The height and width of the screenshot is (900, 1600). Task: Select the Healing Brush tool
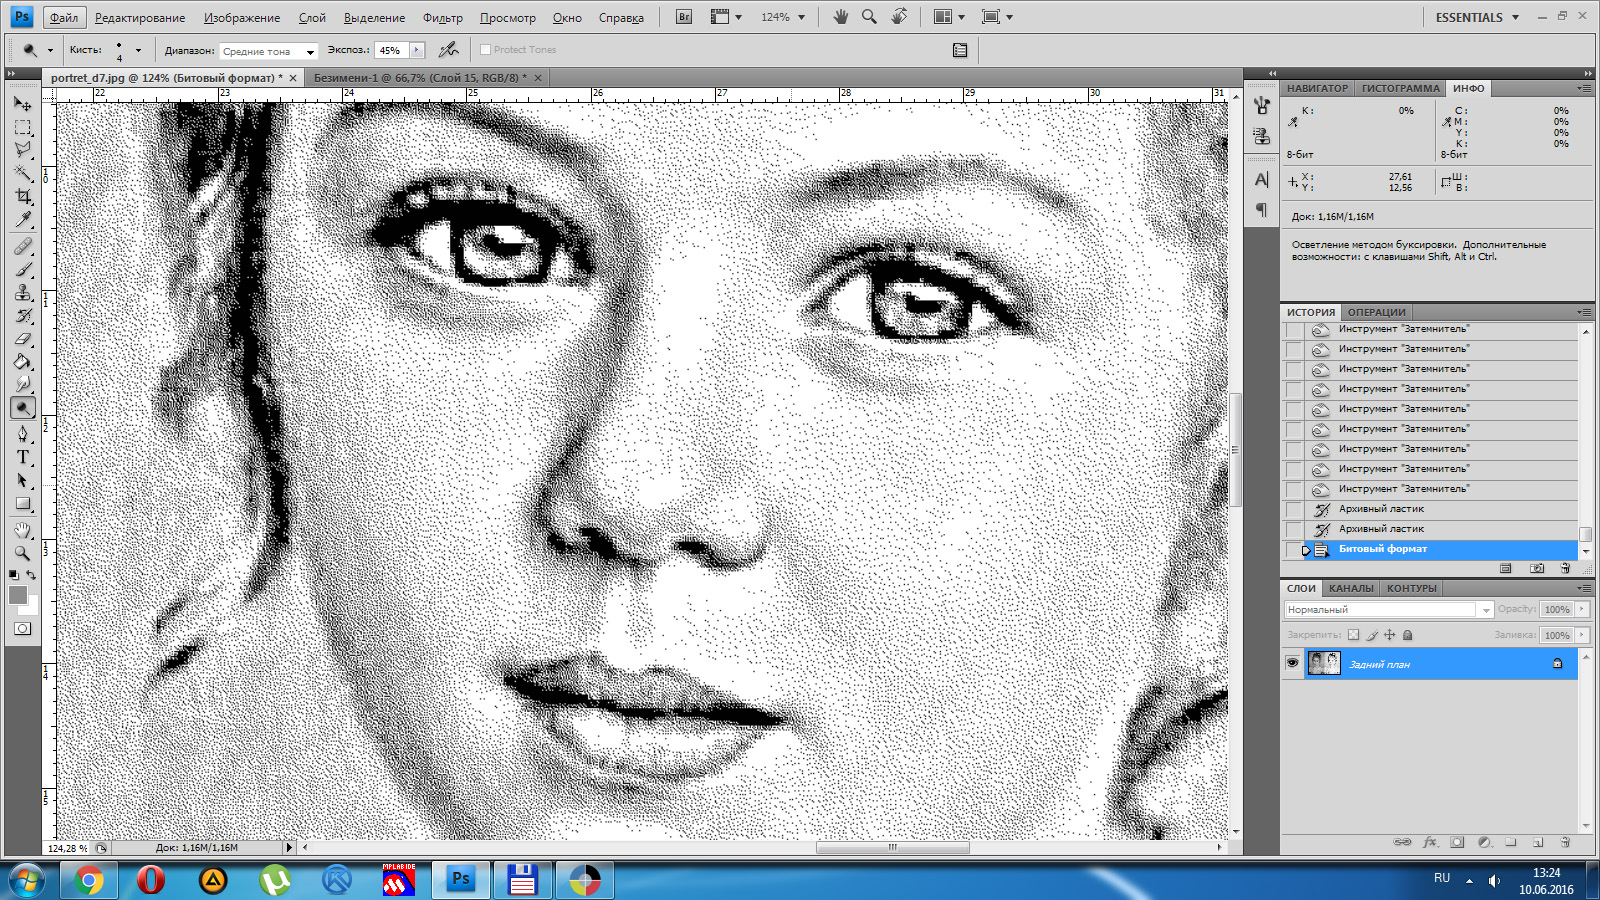22,246
